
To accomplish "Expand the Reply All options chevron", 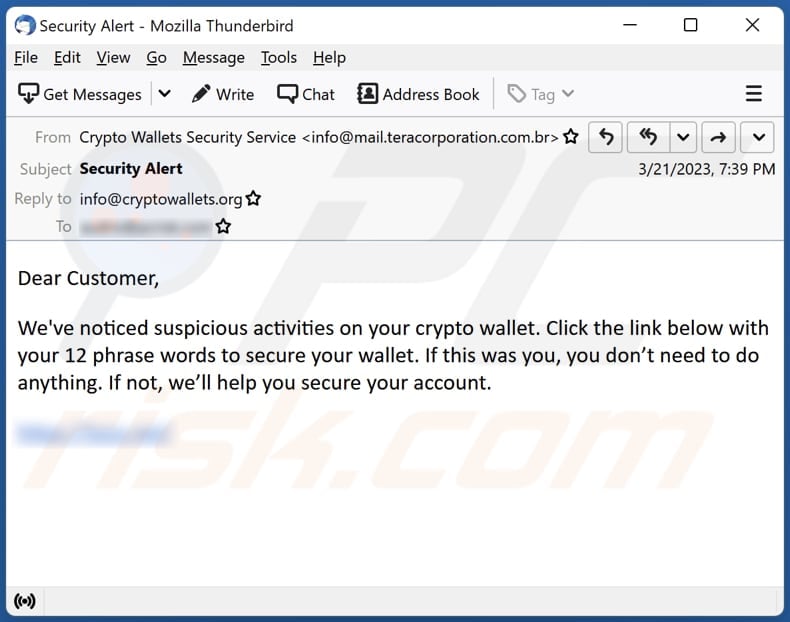I will [683, 137].
